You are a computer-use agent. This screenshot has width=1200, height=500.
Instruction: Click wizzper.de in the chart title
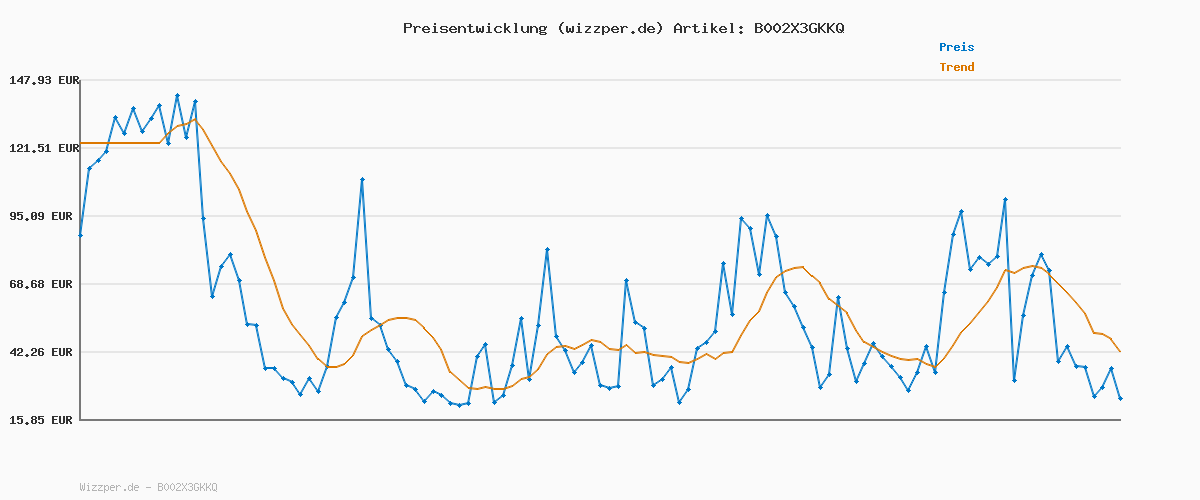[x=609, y=28]
